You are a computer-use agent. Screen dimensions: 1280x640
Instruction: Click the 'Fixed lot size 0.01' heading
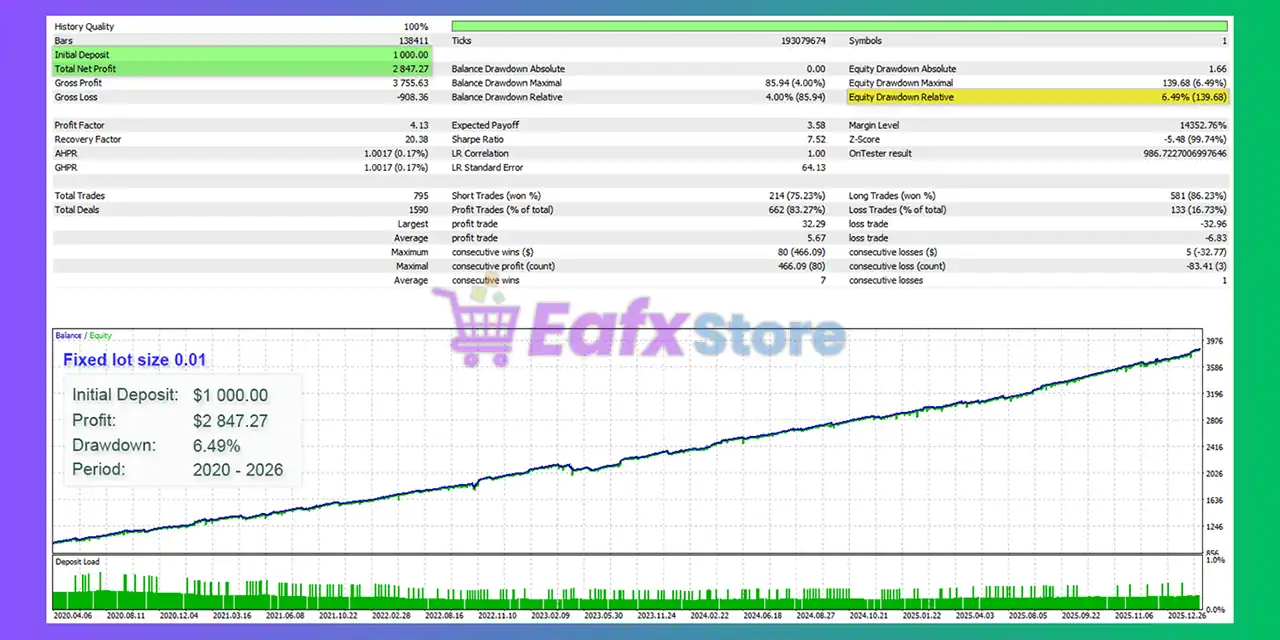click(135, 360)
